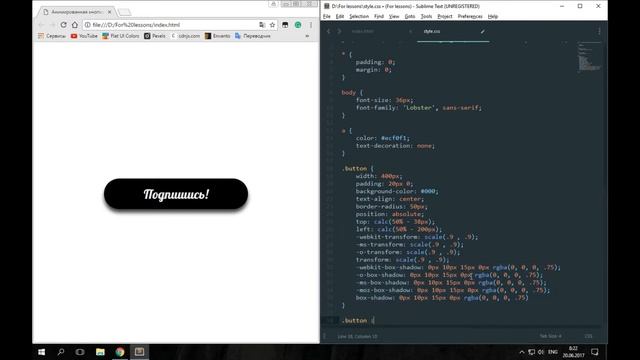Open Chrome's three-dot menu
The width and height of the screenshot is (640, 360).
(x=311, y=25)
